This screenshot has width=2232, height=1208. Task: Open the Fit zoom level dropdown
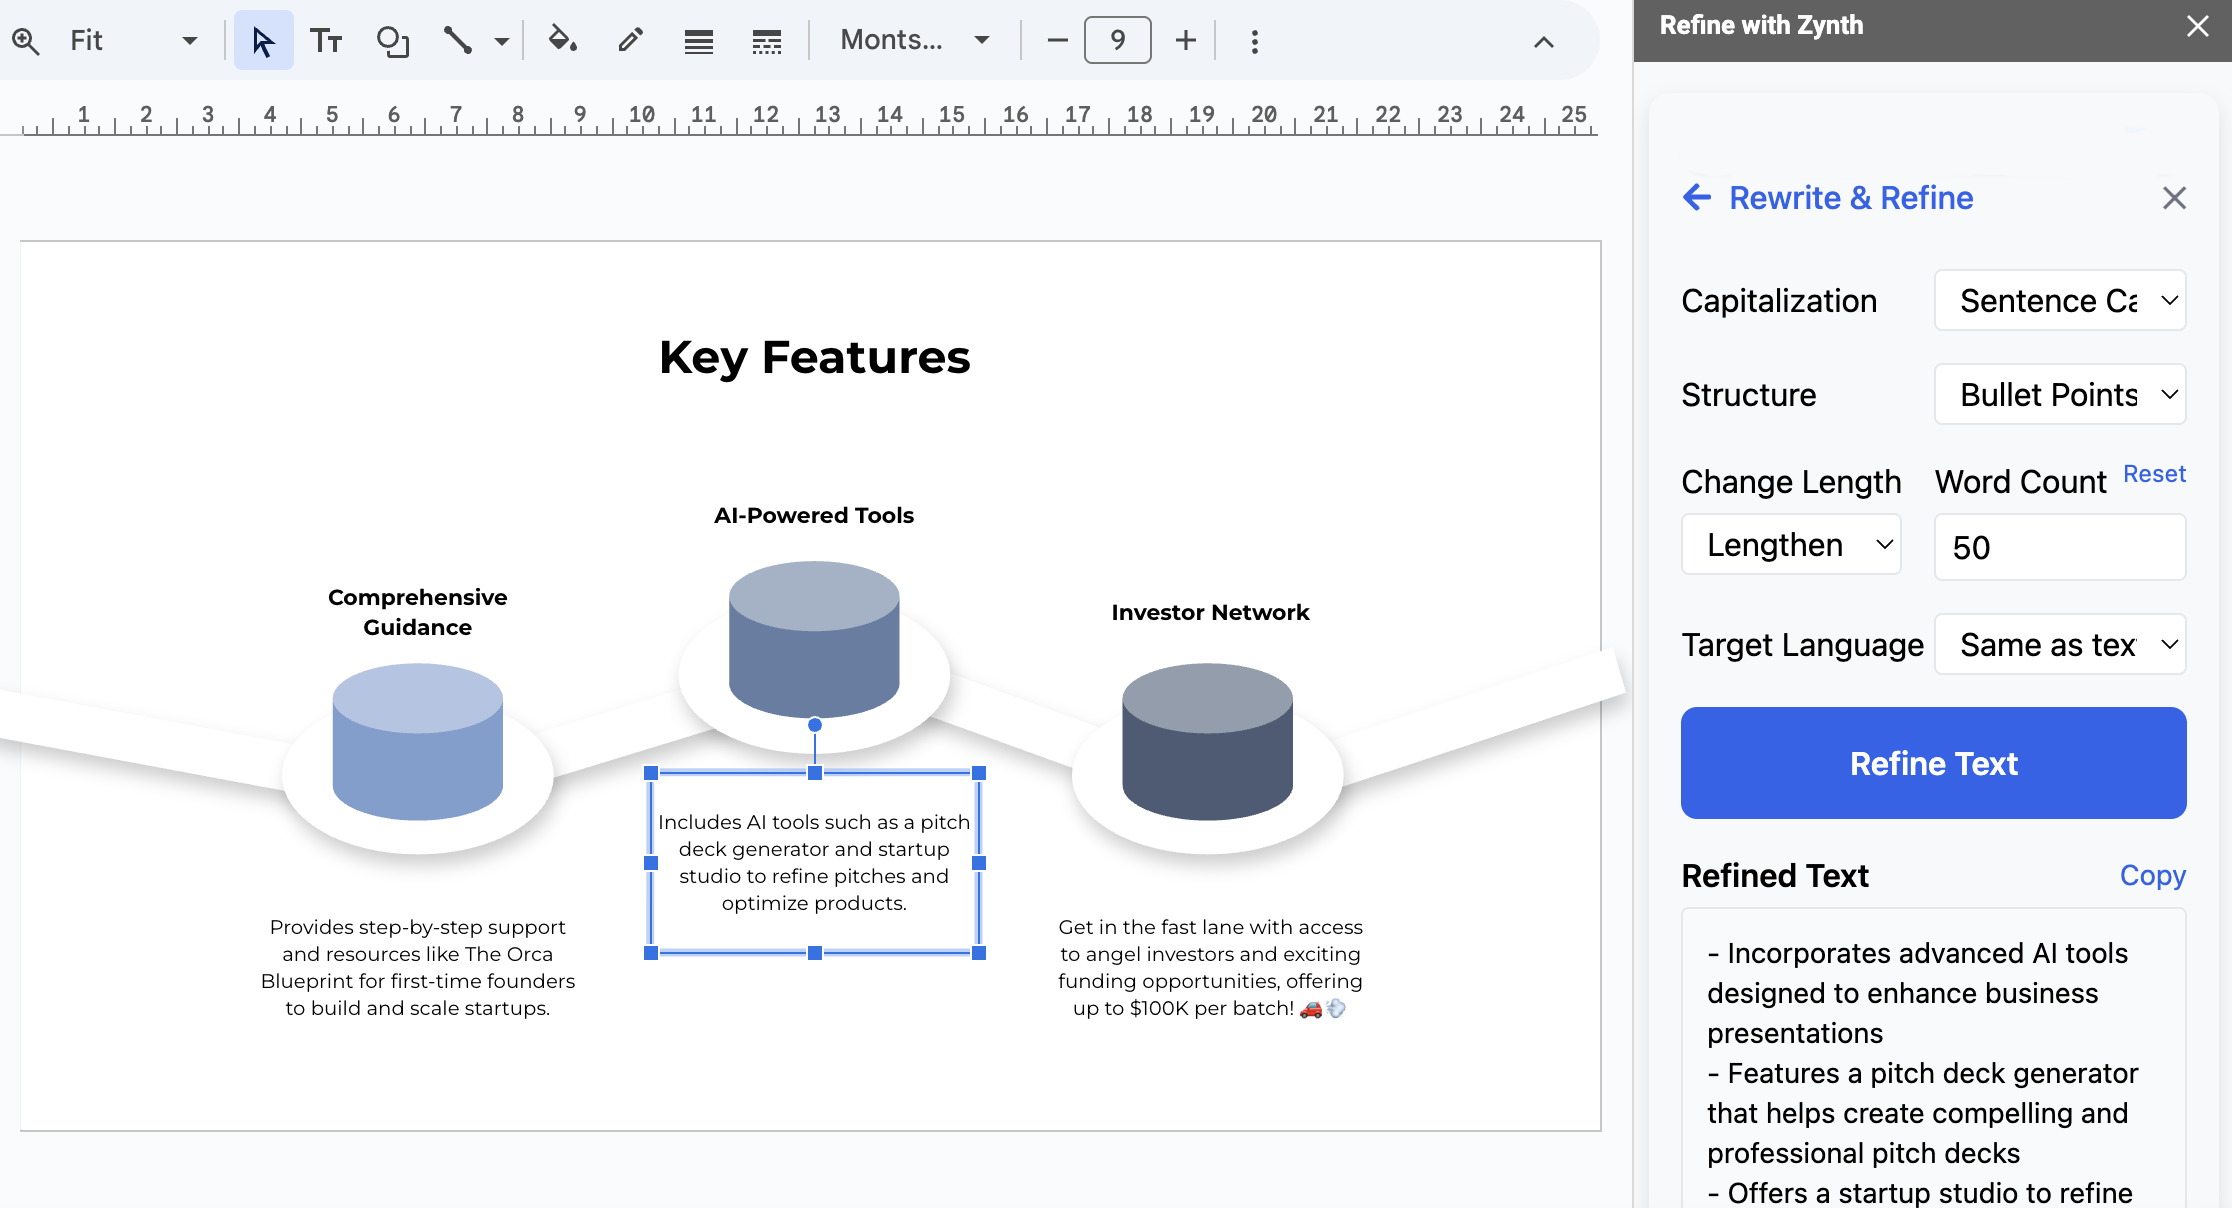coord(134,41)
